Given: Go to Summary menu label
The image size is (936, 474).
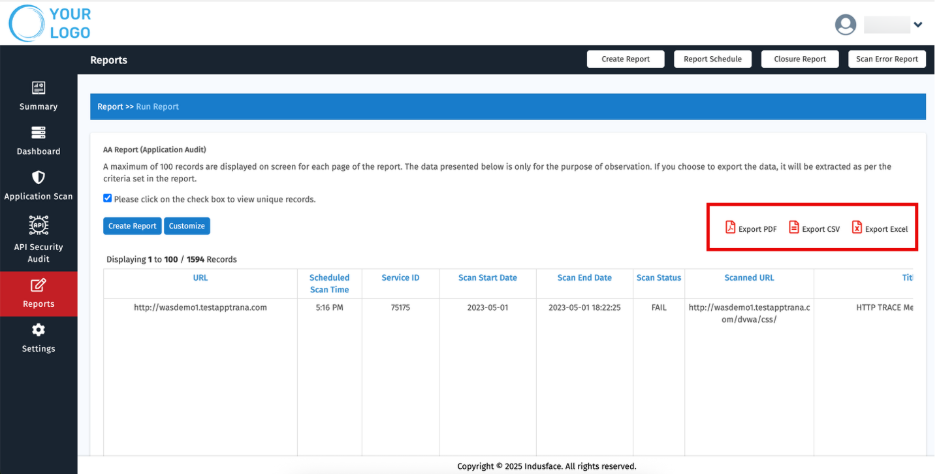Looking at the screenshot, I should point(38,107).
